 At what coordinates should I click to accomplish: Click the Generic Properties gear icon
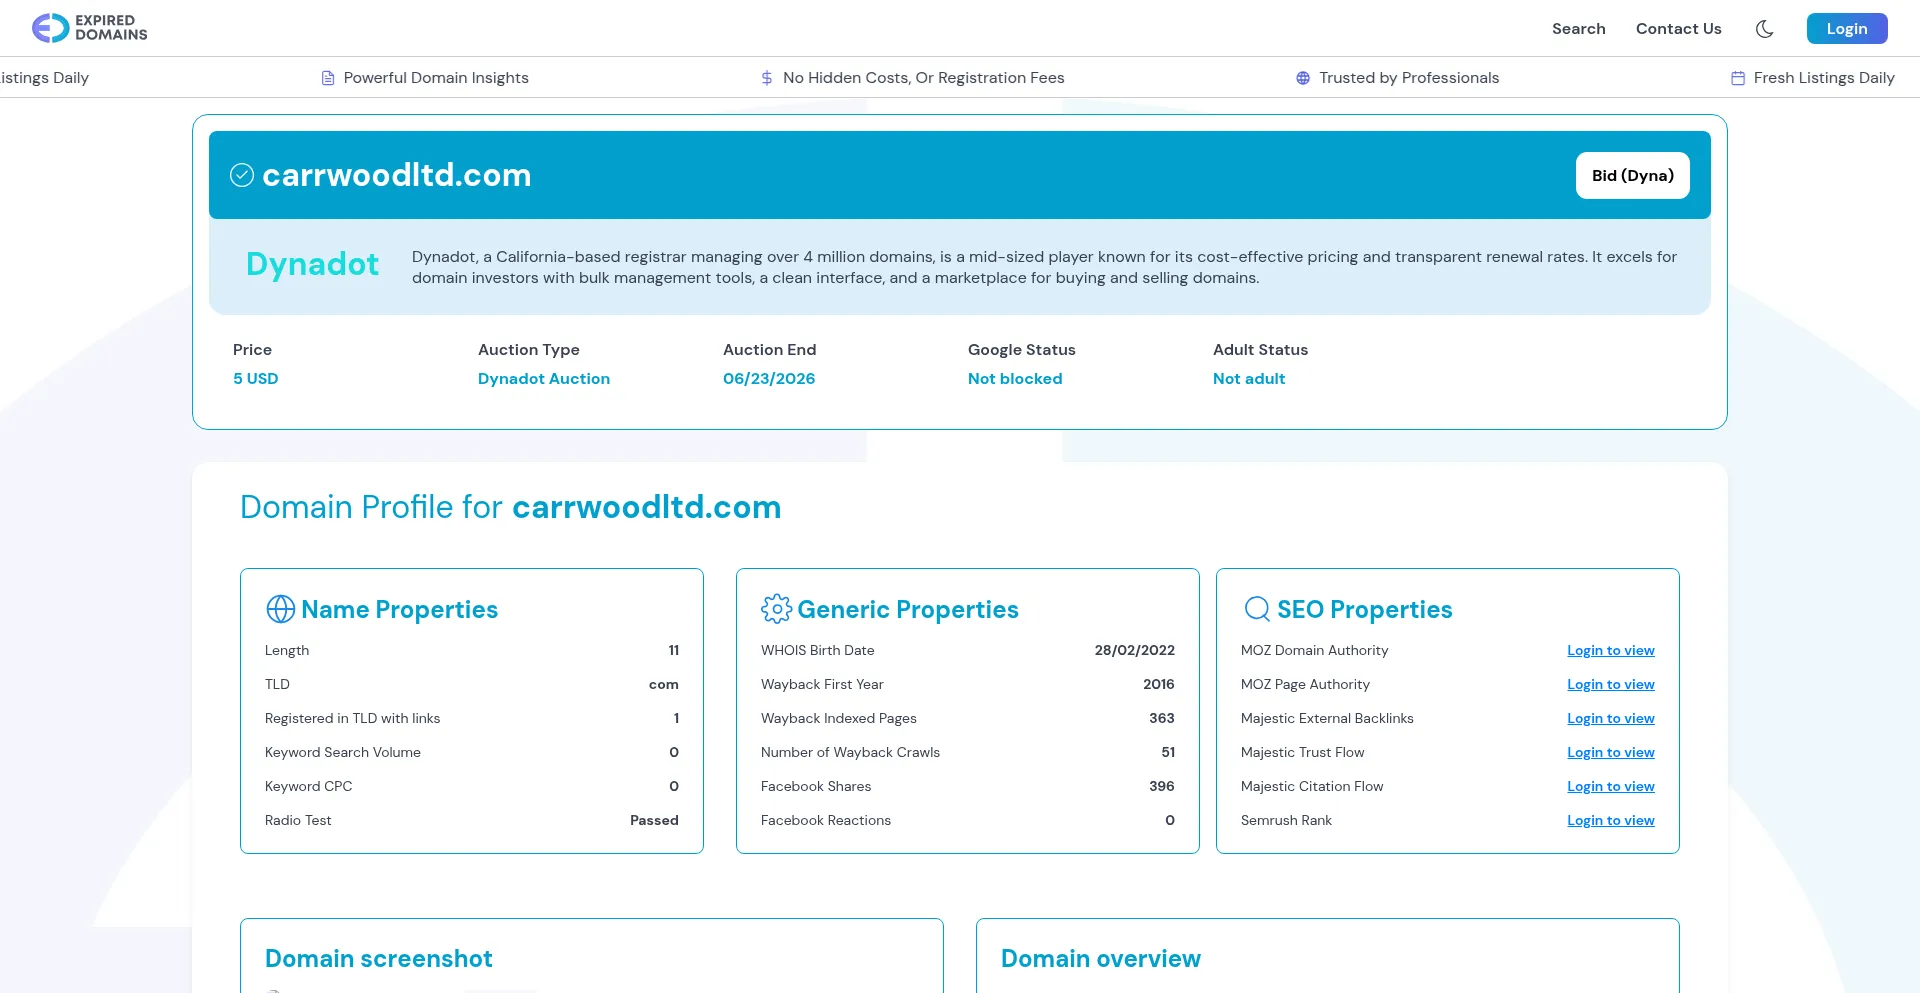pos(776,609)
